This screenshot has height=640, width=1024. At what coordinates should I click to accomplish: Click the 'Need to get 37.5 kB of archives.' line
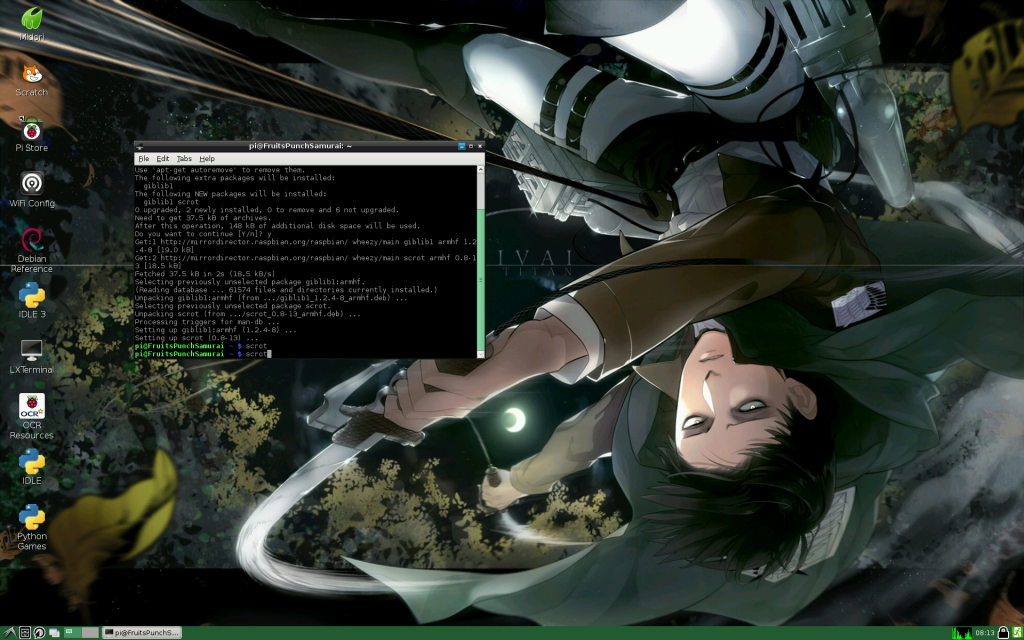point(202,218)
